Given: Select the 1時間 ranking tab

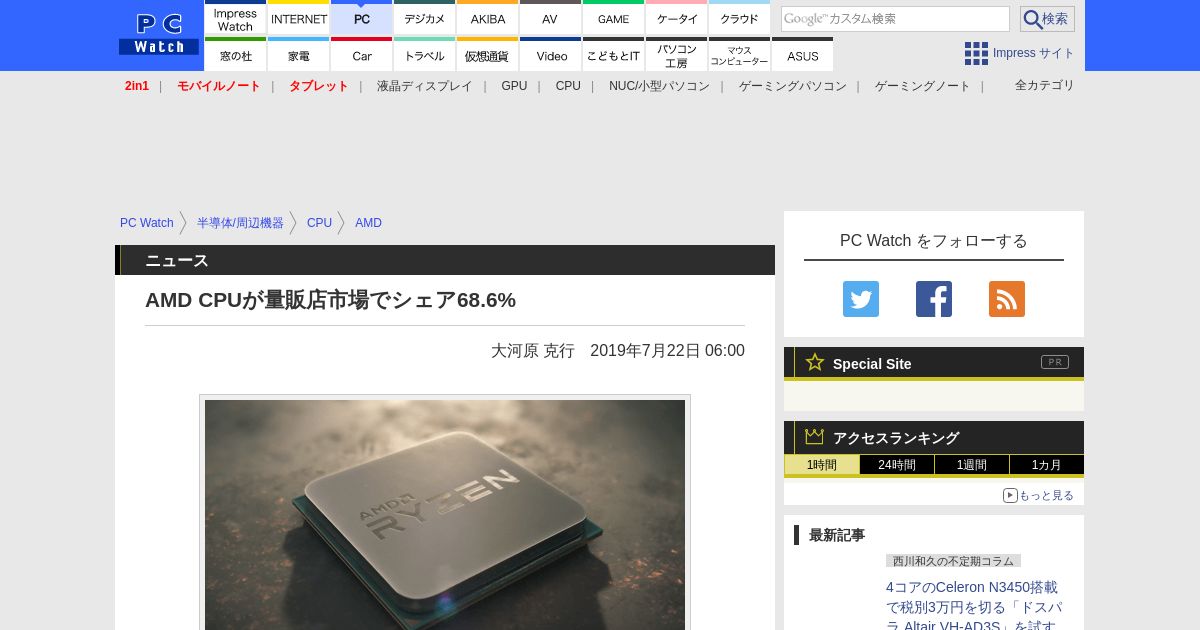Looking at the screenshot, I should pyautogui.click(x=822, y=465).
